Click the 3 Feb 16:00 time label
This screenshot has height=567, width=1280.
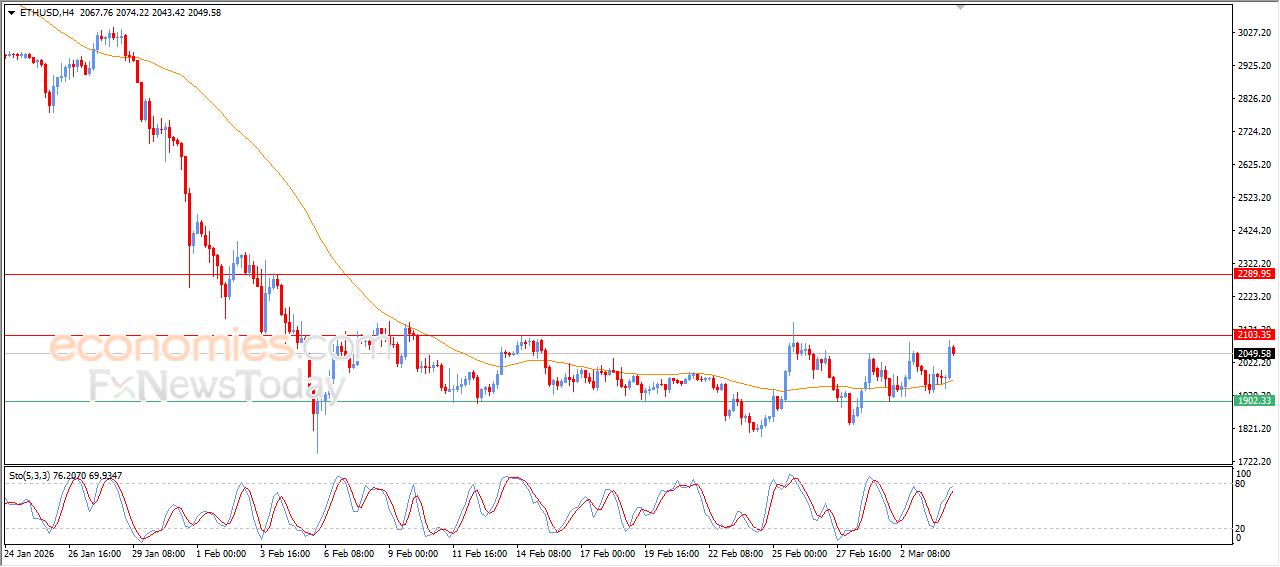[x=285, y=552]
